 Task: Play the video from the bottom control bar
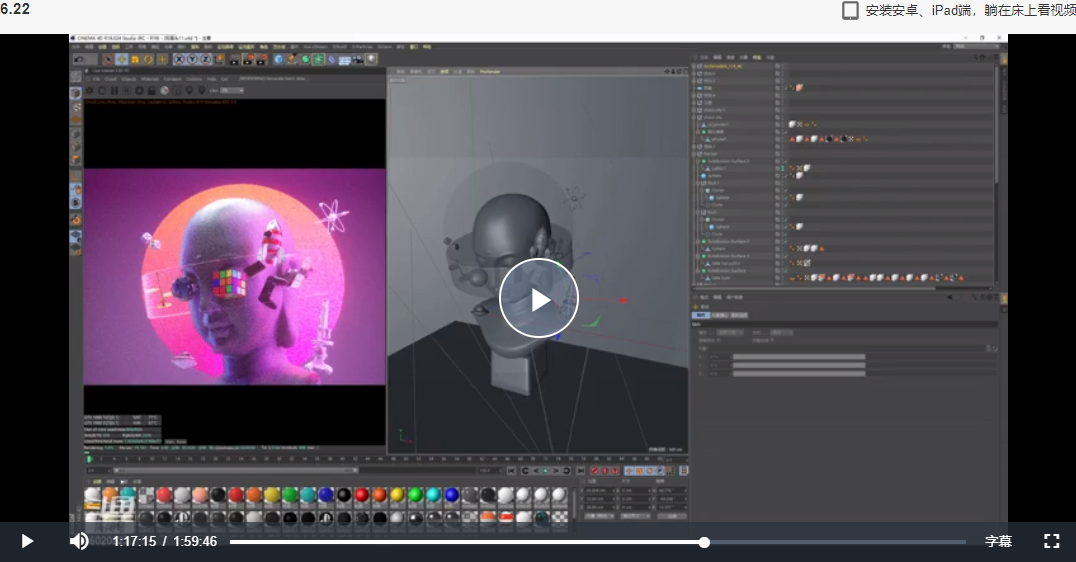point(27,541)
